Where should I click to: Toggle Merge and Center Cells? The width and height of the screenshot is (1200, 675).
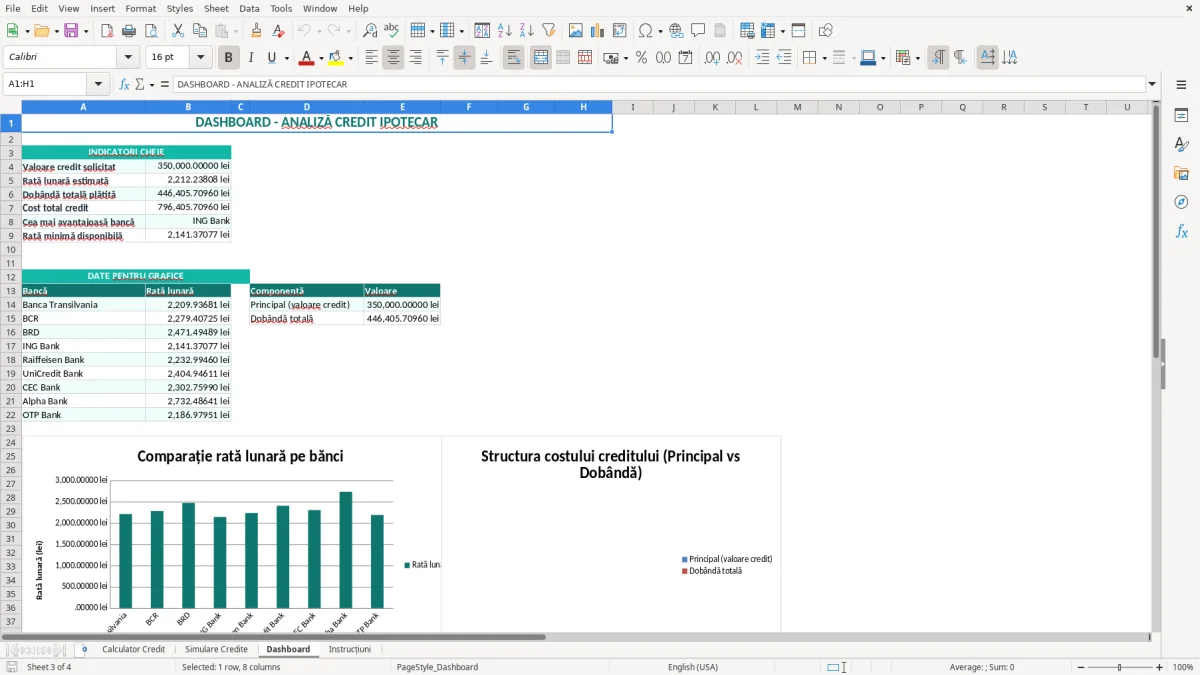click(541, 58)
